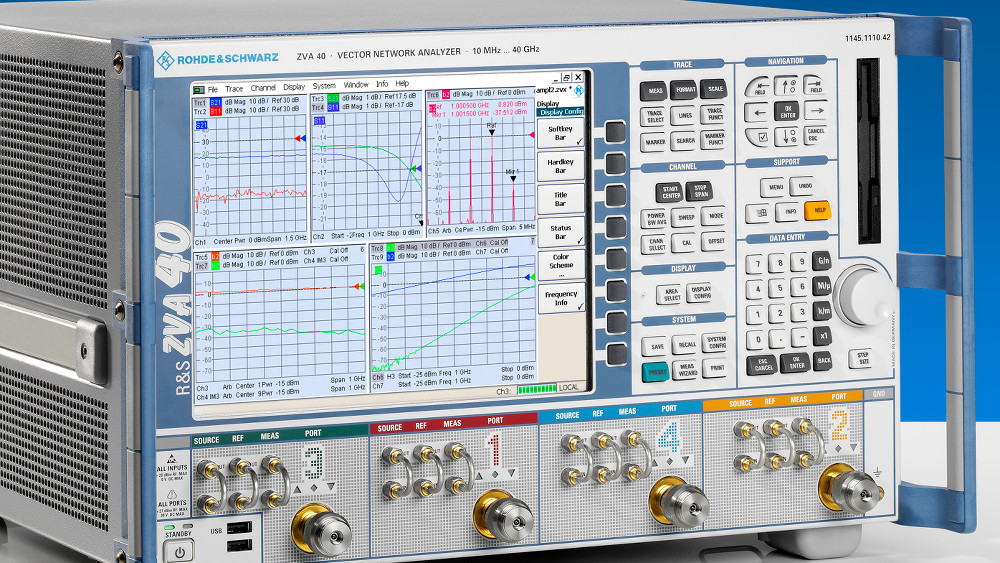Open the Channel menu in menu bar
This screenshot has height=563, width=1000.
click(x=263, y=88)
